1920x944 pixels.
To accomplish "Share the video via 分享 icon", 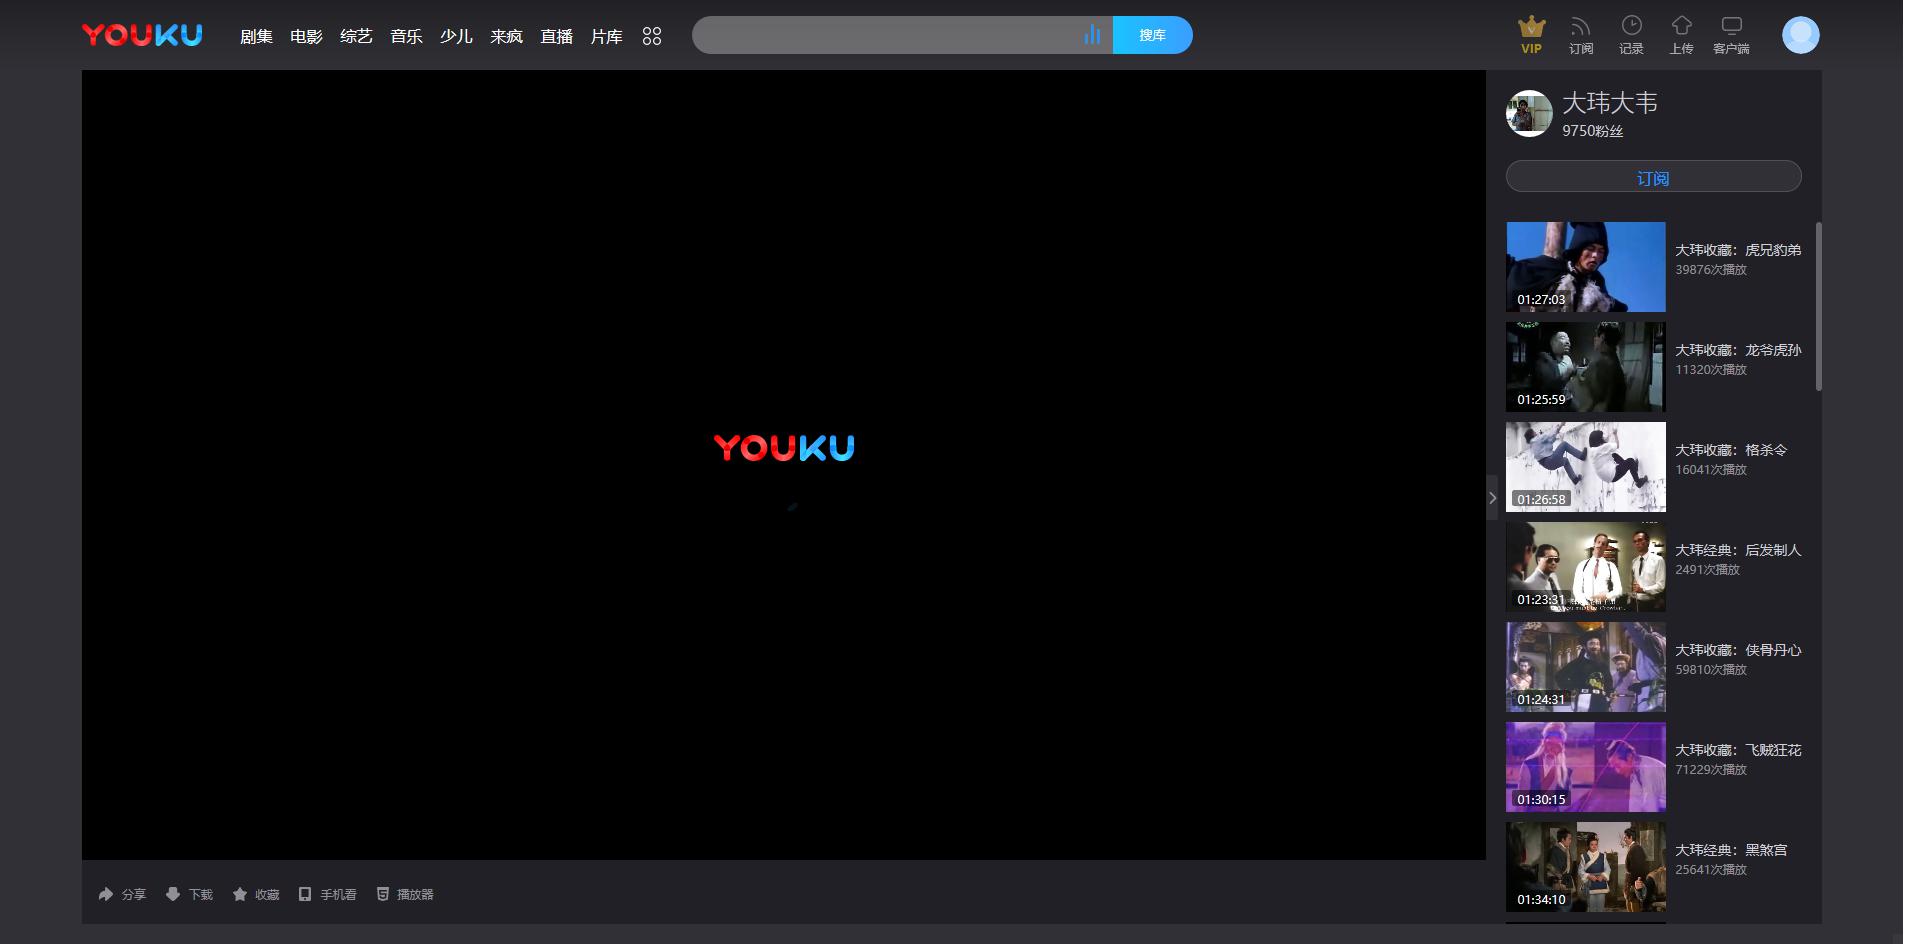I will (106, 894).
